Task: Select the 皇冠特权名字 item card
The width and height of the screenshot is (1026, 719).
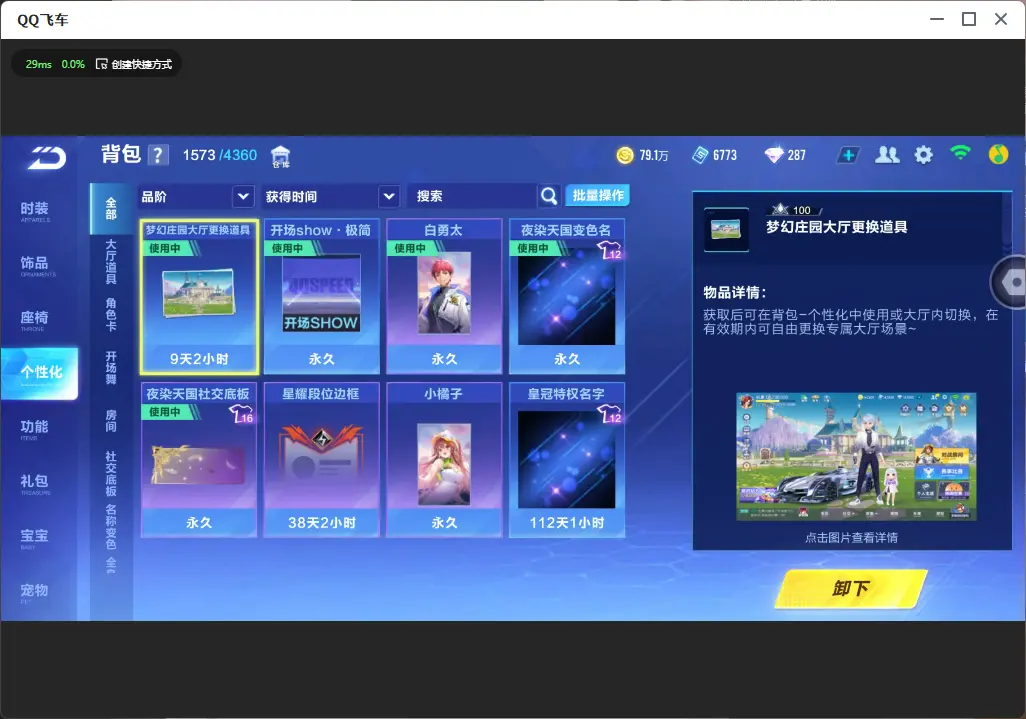Action: [x=567, y=460]
